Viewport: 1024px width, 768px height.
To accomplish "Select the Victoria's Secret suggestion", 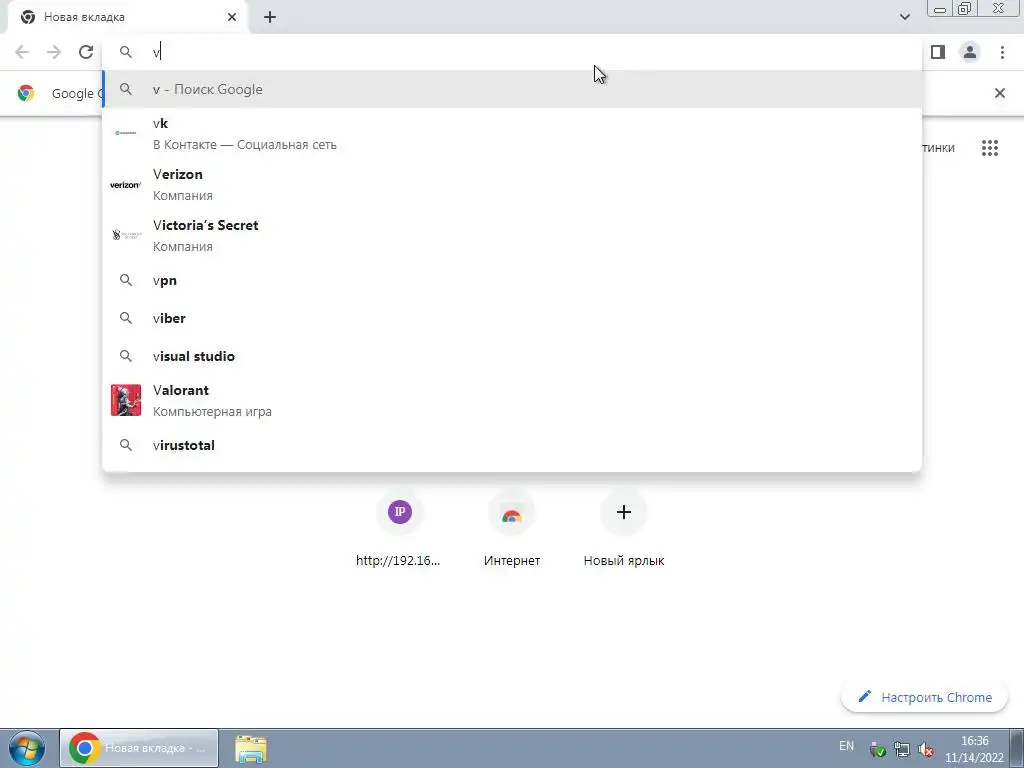I will [512, 236].
